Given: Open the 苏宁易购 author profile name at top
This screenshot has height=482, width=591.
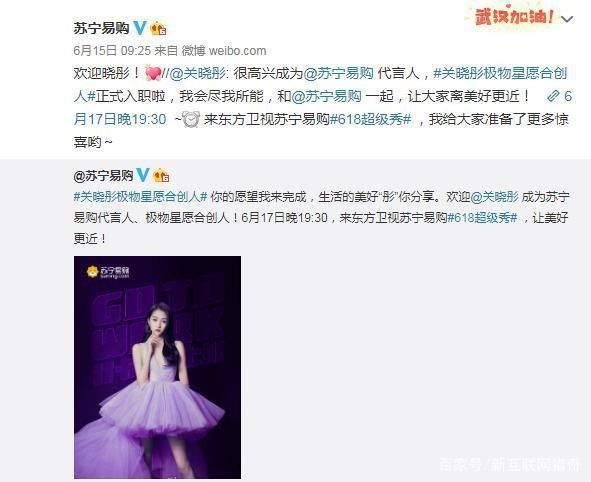Looking at the screenshot, I should pos(101,28).
